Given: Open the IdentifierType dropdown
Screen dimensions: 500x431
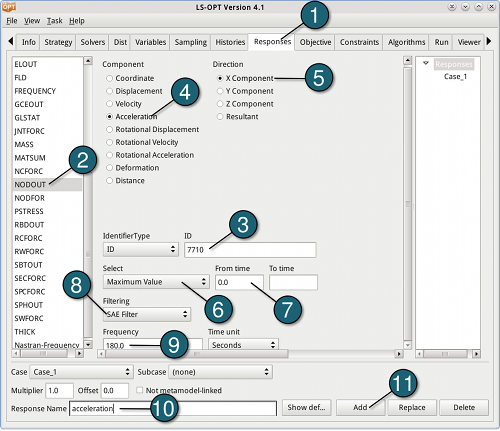Looking at the screenshot, I should (140, 249).
